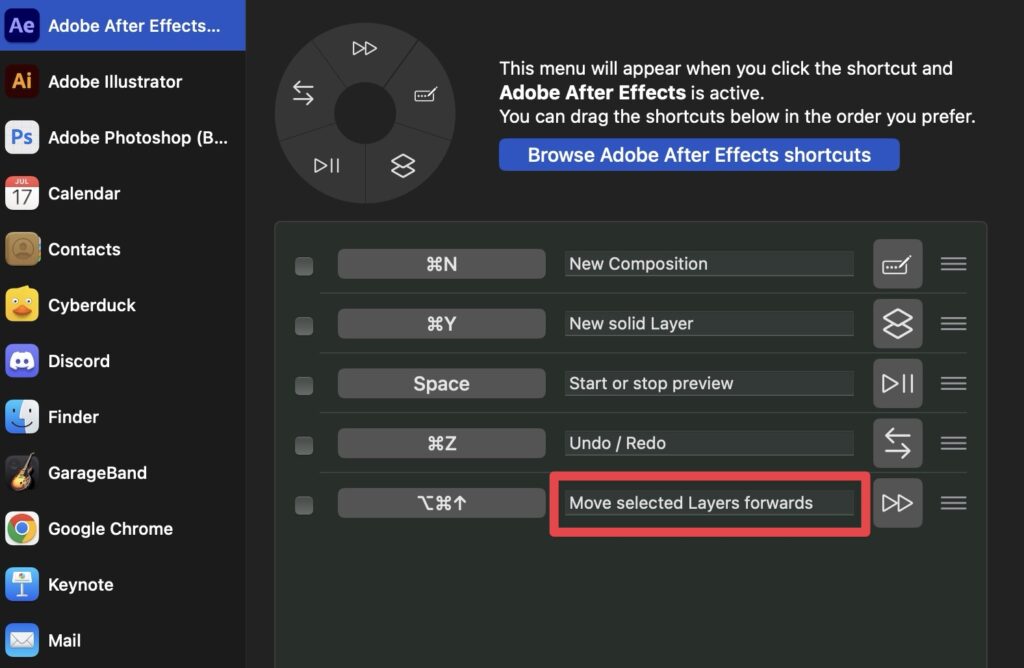Choose Mail in the app list
Screen dimensions: 1024x668
[x=123, y=641]
